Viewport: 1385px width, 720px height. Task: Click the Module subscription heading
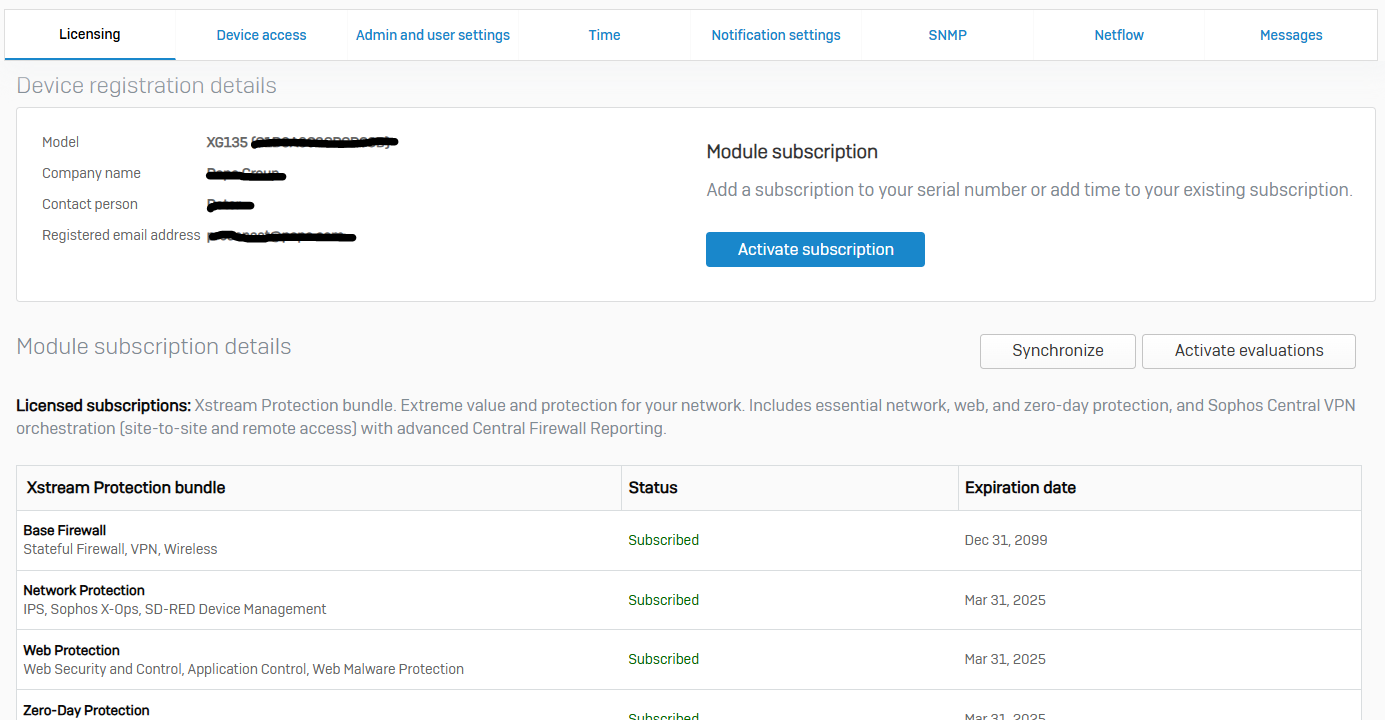pos(792,152)
